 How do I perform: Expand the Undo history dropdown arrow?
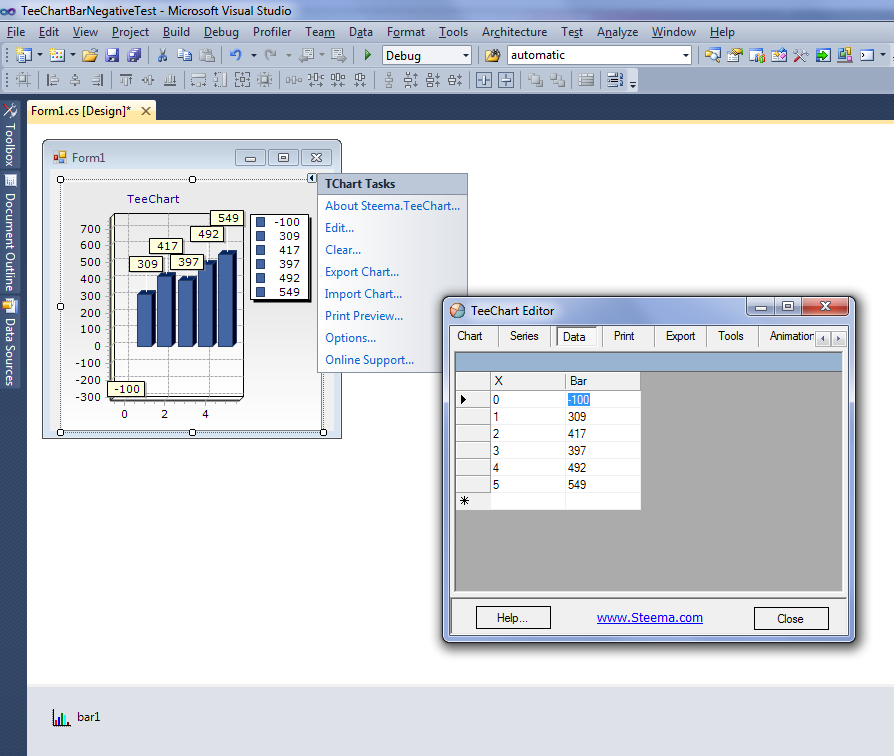coord(254,55)
